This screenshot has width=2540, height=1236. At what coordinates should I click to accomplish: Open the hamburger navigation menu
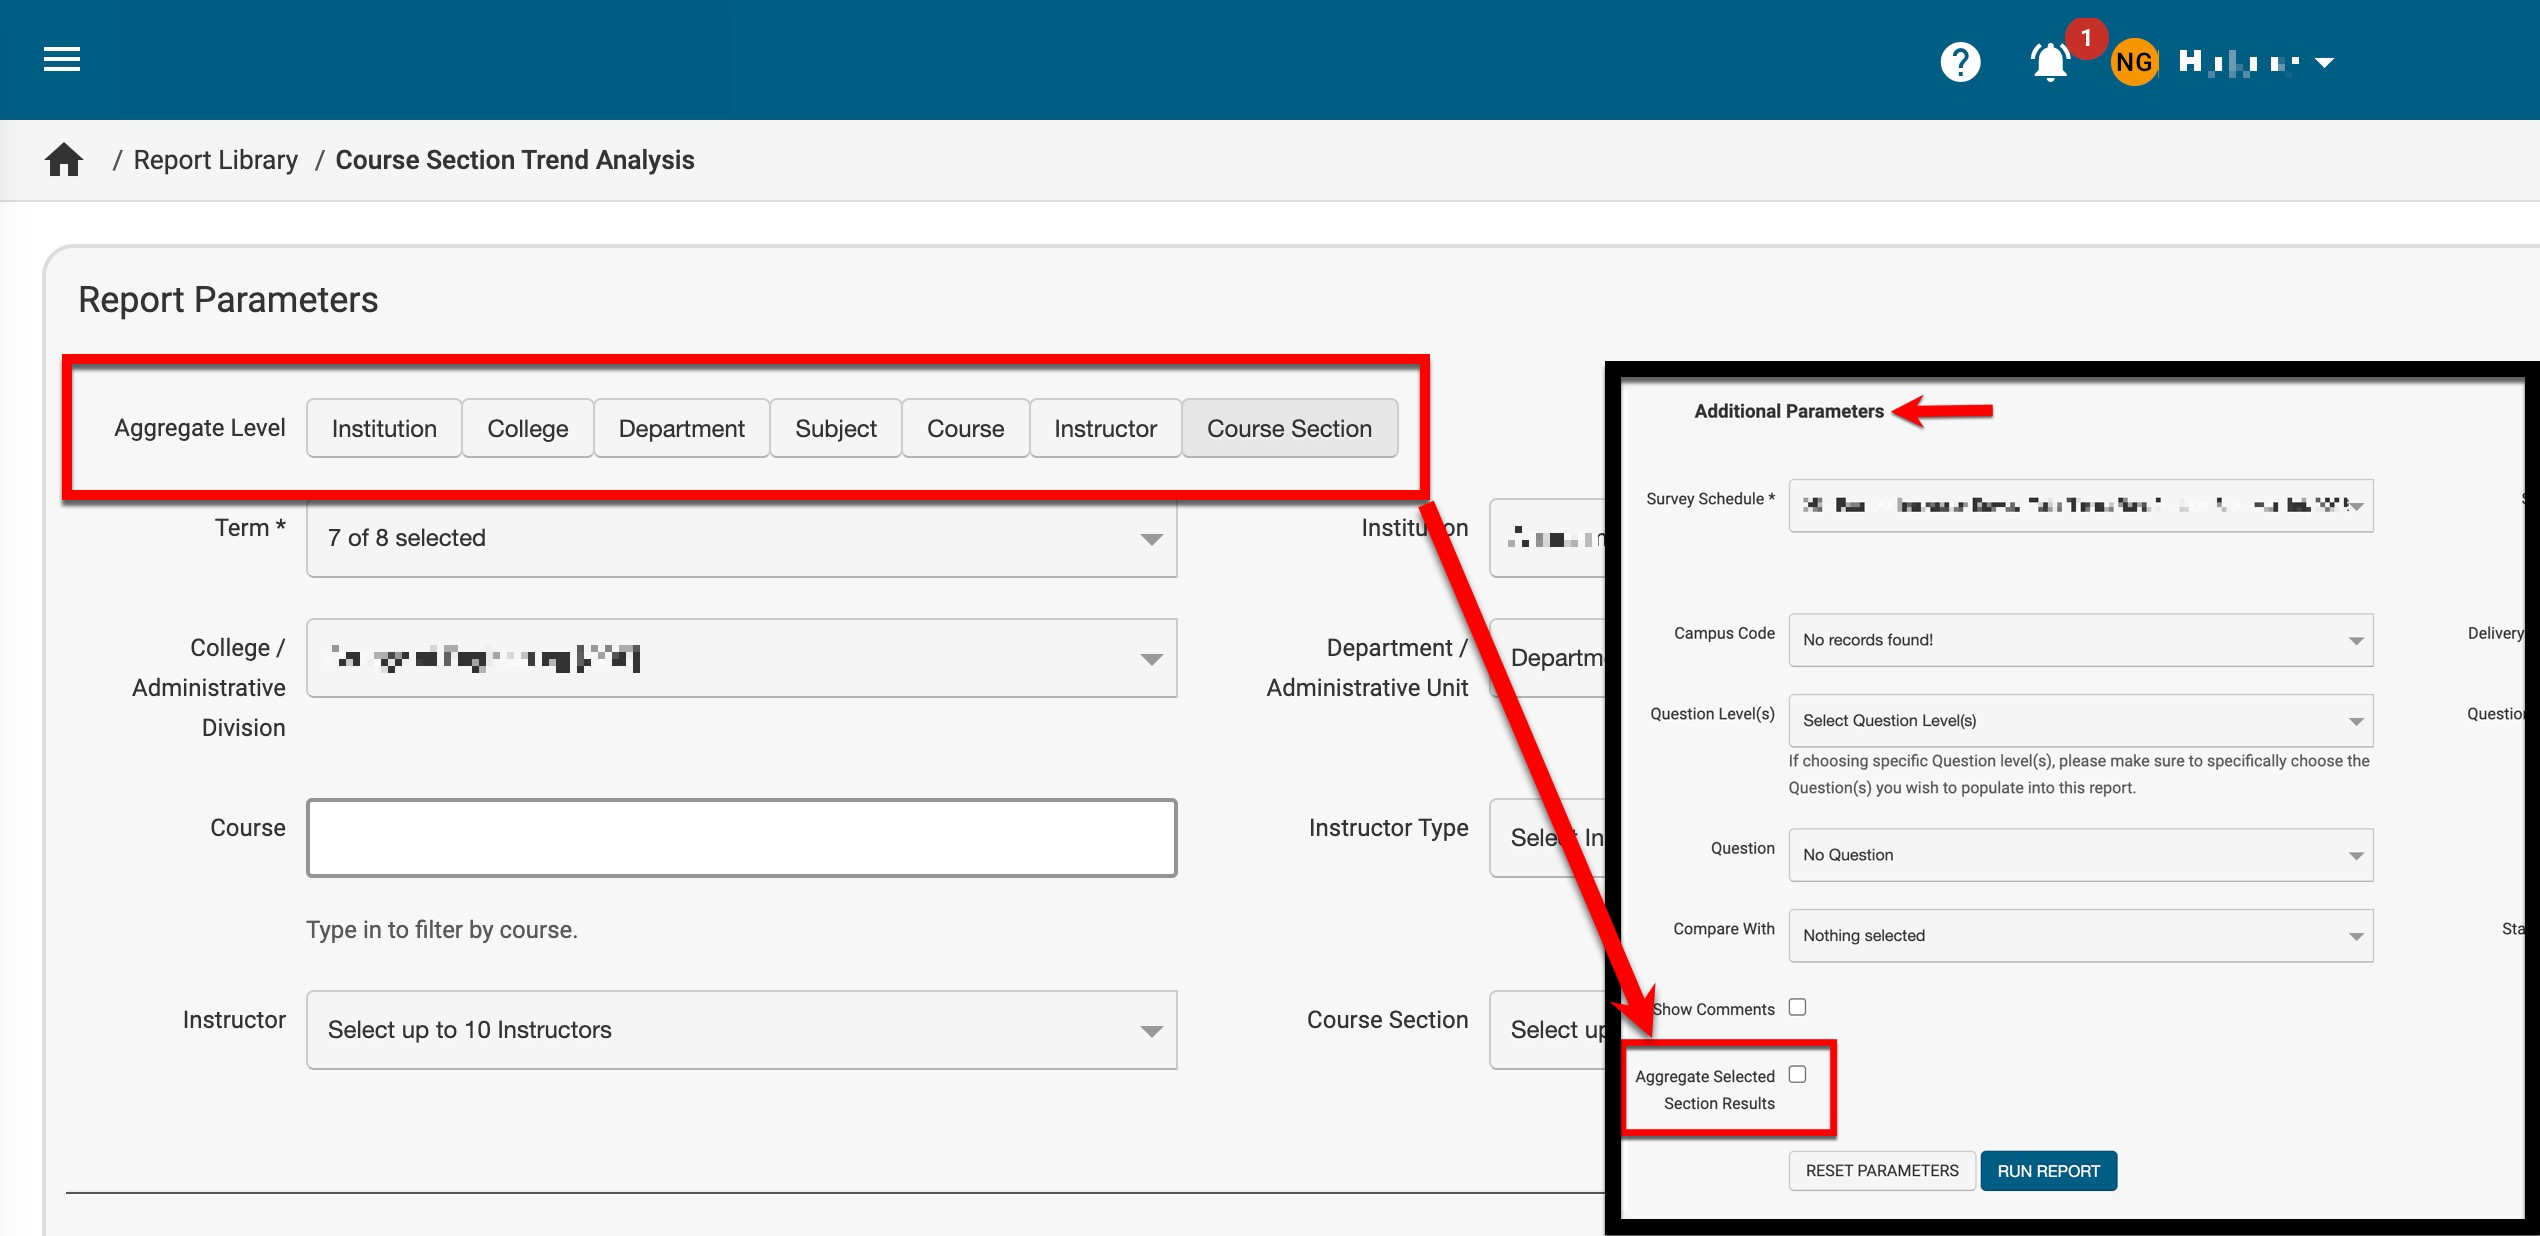[x=62, y=60]
